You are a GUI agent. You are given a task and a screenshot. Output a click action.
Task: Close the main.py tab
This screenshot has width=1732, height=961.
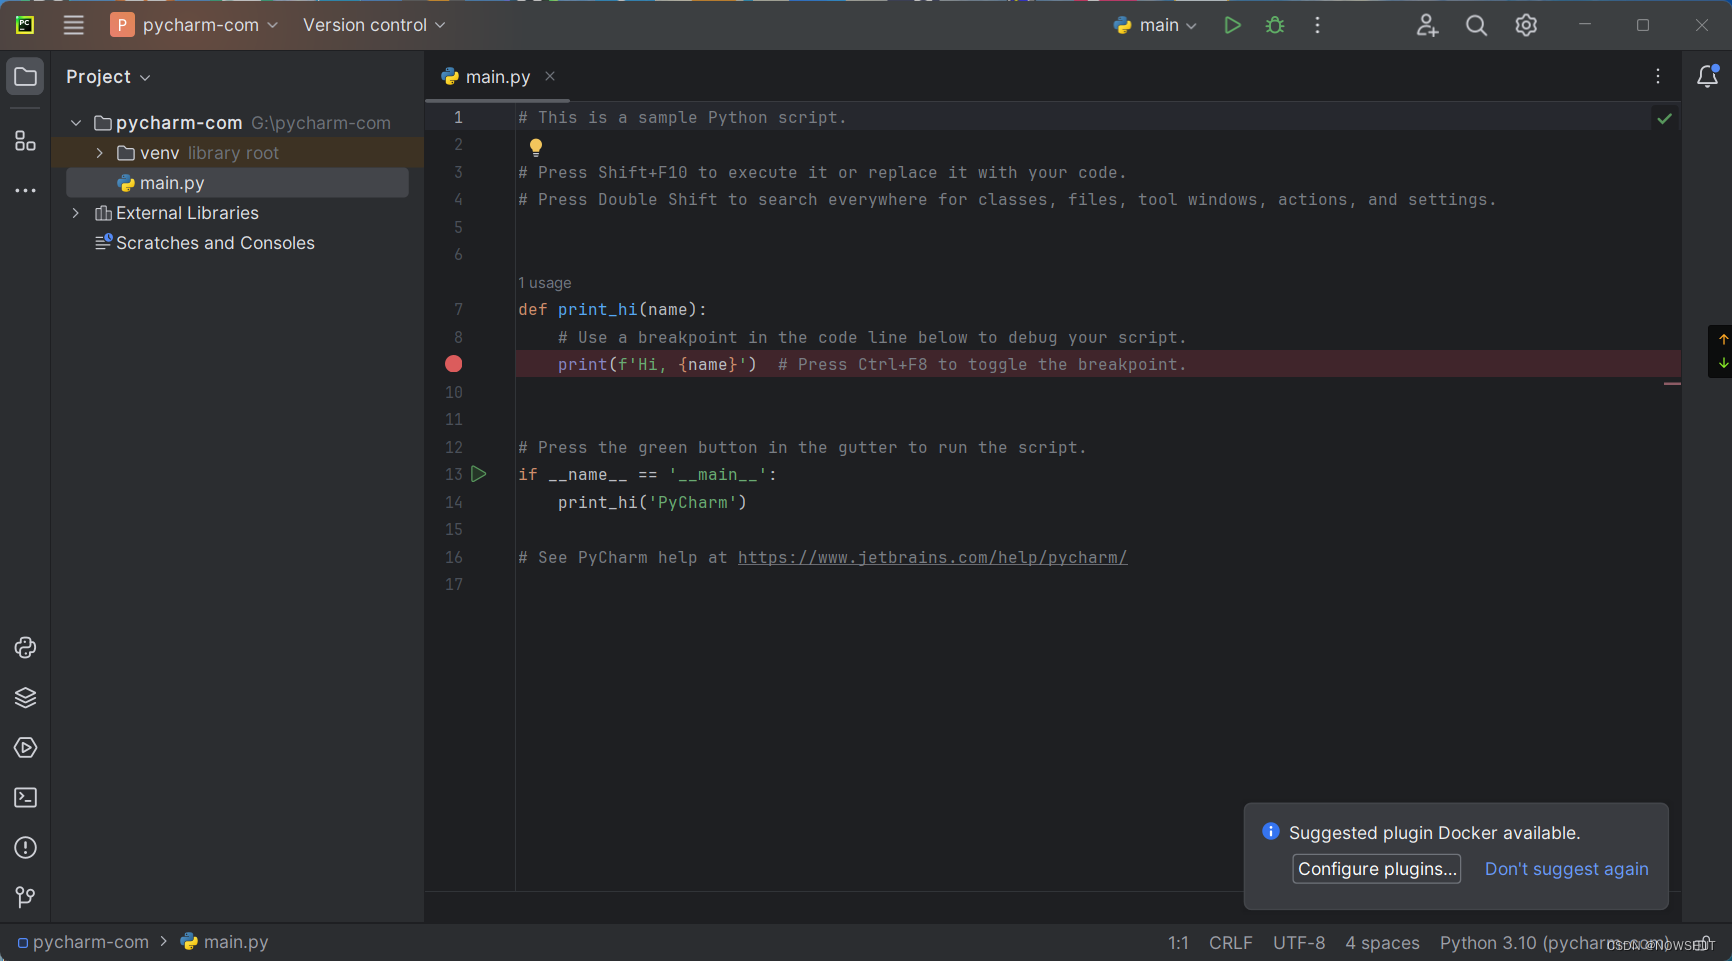click(550, 76)
